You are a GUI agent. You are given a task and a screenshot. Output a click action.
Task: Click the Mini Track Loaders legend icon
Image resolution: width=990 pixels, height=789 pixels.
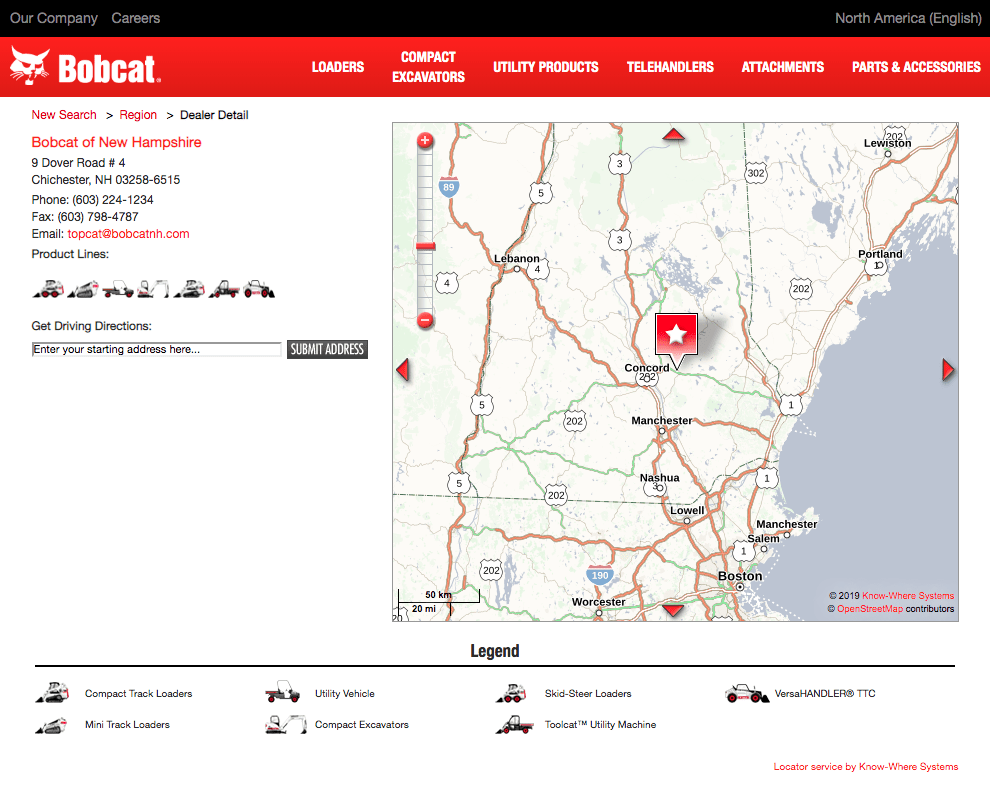(51, 725)
